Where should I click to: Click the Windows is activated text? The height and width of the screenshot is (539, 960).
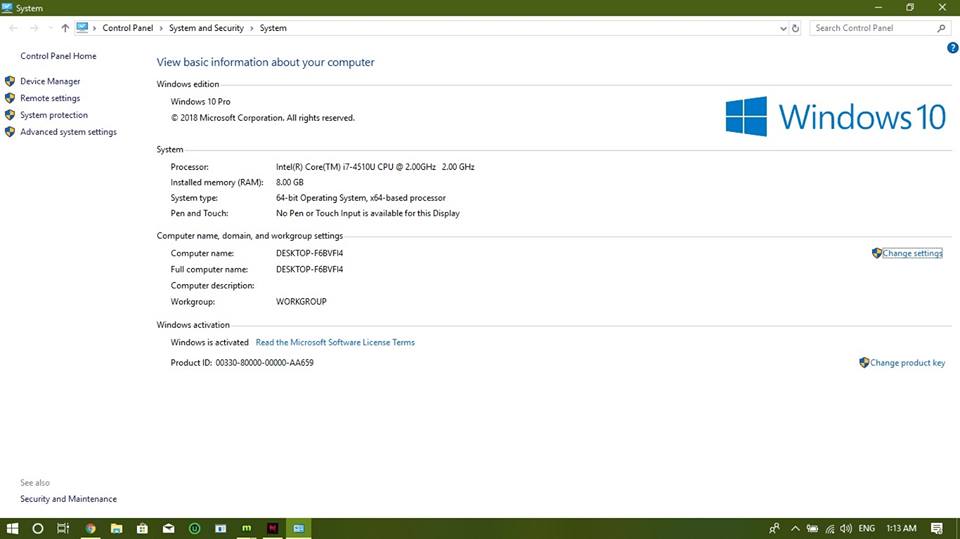pyautogui.click(x=209, y=342)
